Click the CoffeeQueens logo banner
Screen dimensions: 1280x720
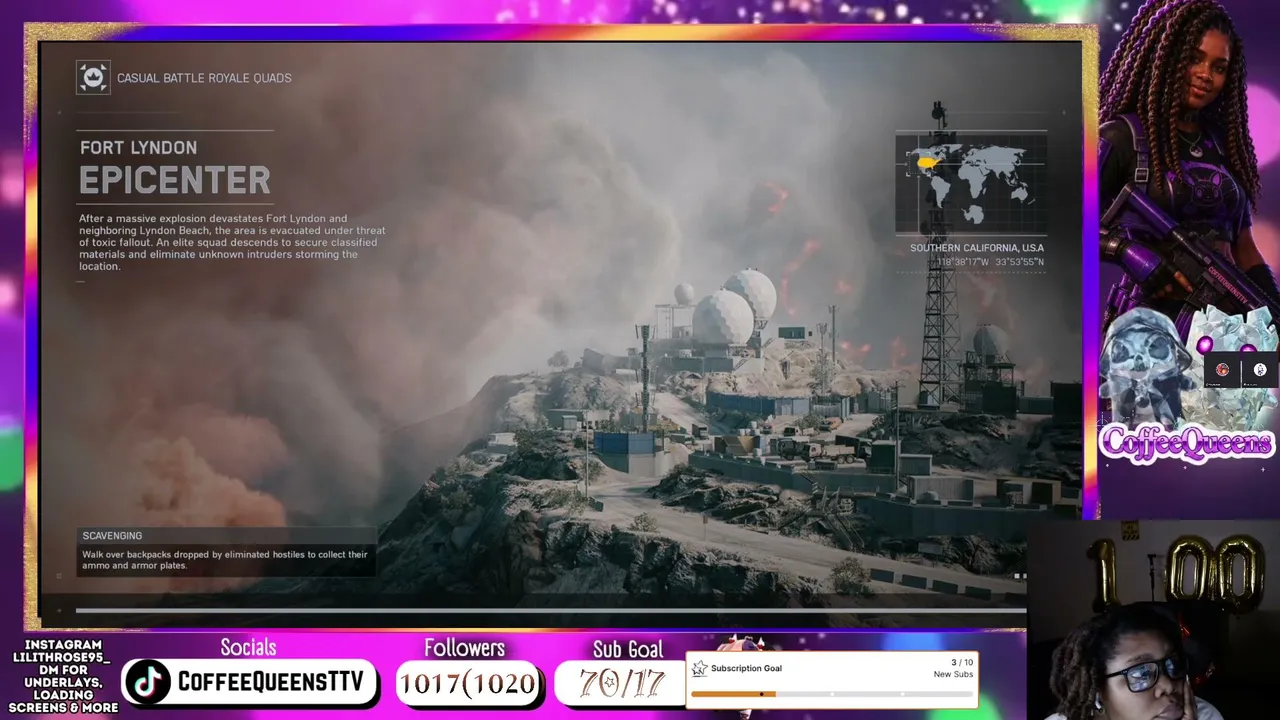pyautogui.click(x=1187, y=443)
